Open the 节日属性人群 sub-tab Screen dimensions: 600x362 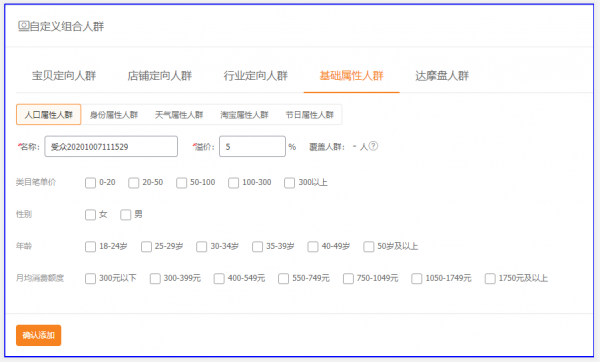click(x=310, y=115)
